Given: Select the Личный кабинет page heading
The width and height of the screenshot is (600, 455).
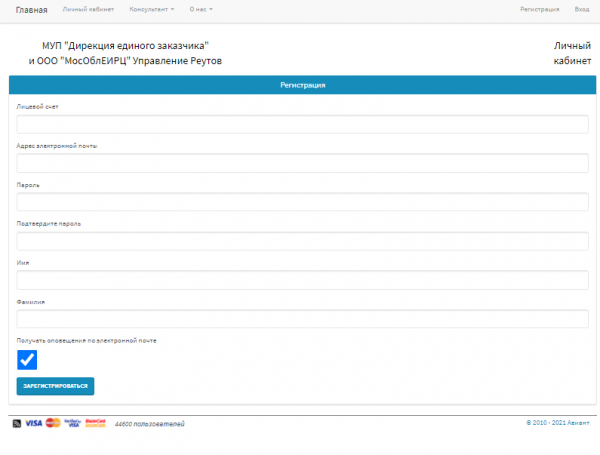Looking at the screenshot, I should (x=572, y=53).
